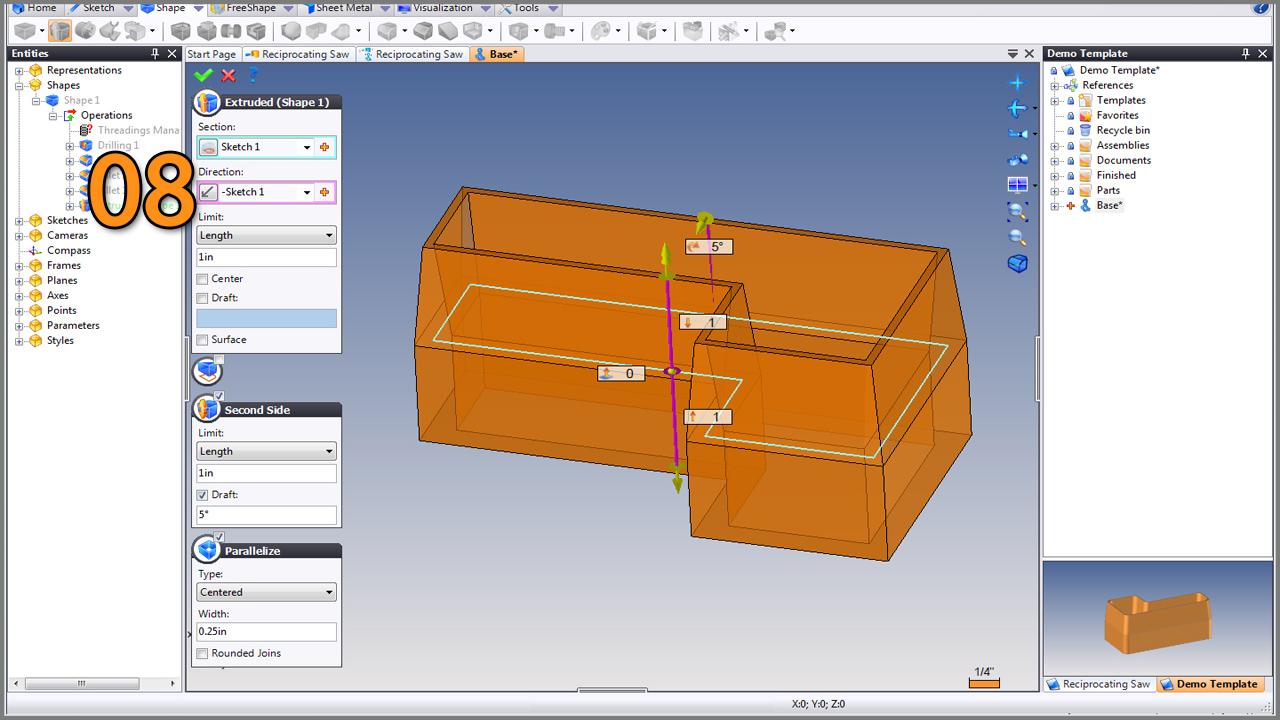1280x720 pixels.
Task: Confirm the extrusion with the green checkmark
Action: coord(203,75)
